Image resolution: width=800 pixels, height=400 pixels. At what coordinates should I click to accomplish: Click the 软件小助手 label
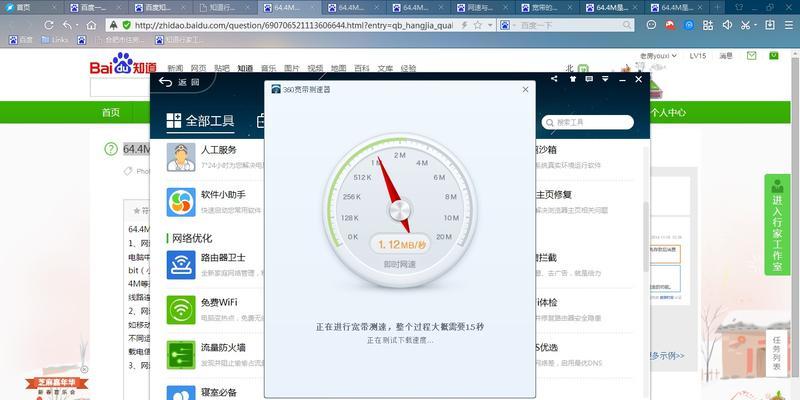(223, 195)
